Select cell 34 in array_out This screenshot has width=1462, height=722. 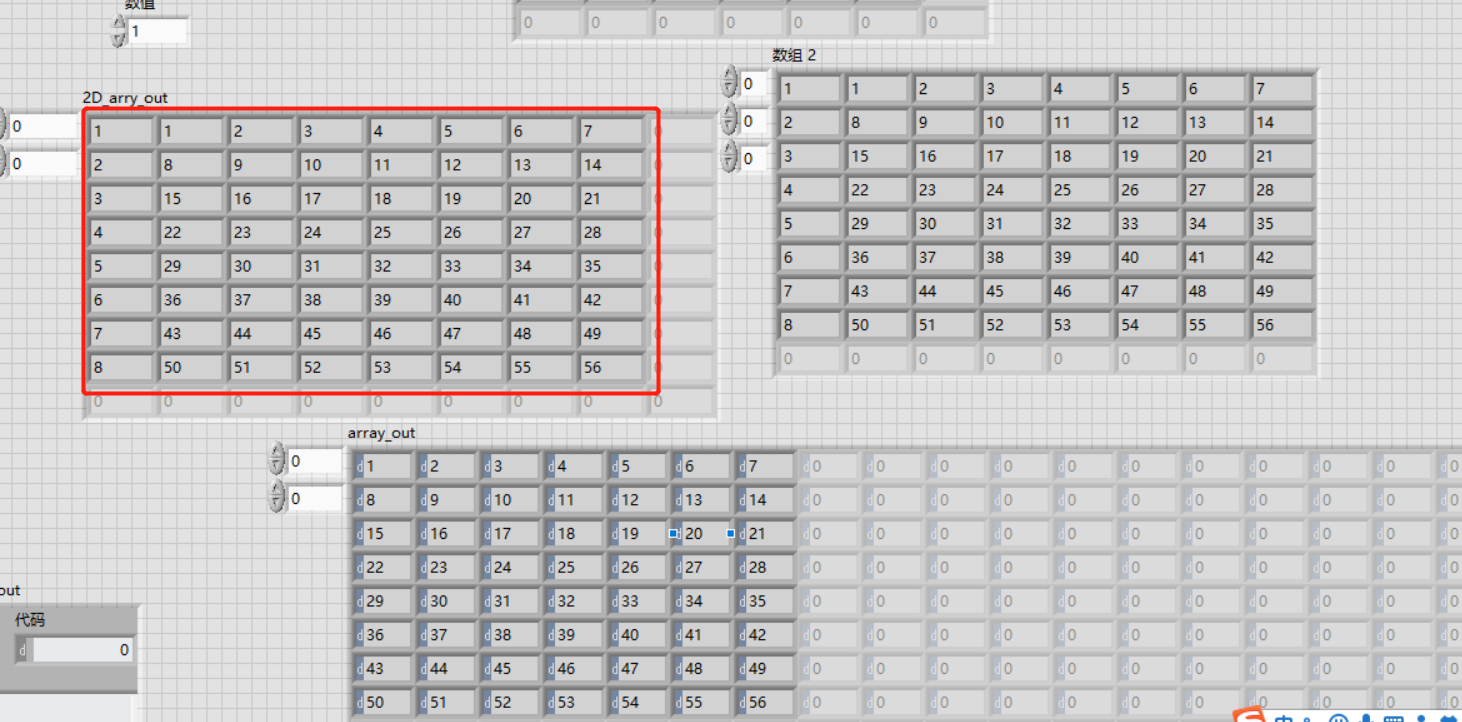click(x=702, y=601)
